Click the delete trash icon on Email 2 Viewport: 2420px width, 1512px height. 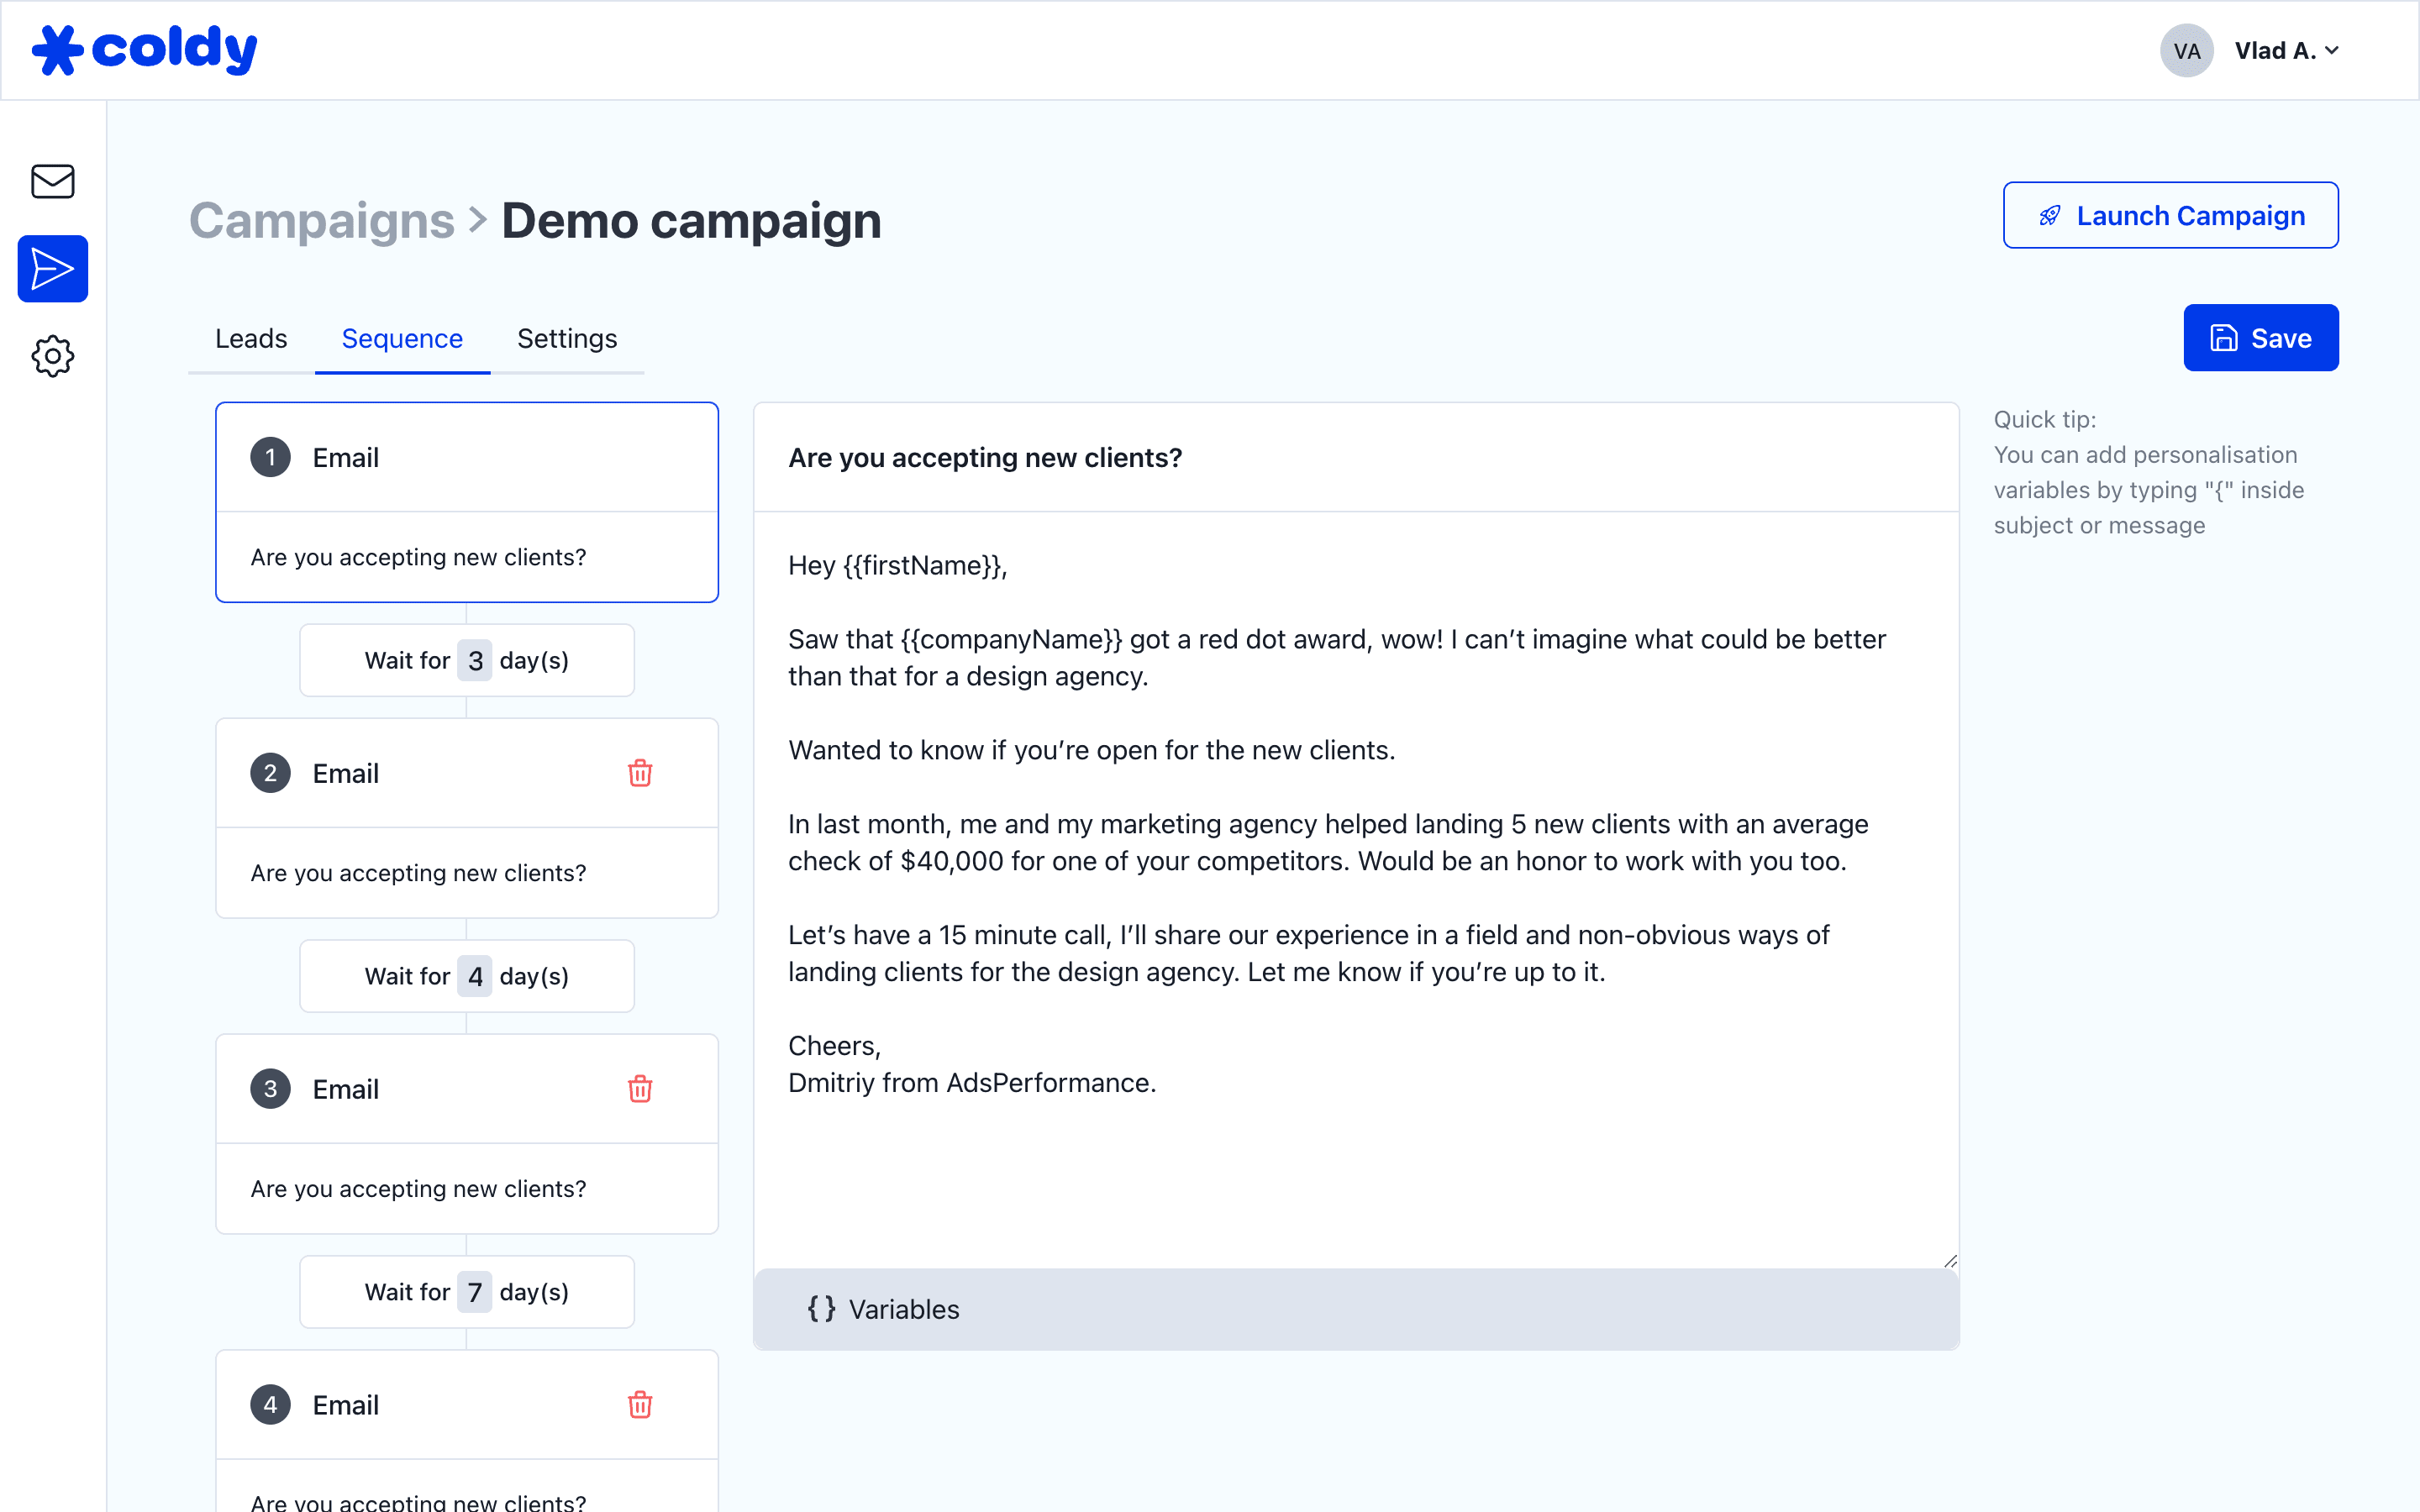[x=639, y=772]
